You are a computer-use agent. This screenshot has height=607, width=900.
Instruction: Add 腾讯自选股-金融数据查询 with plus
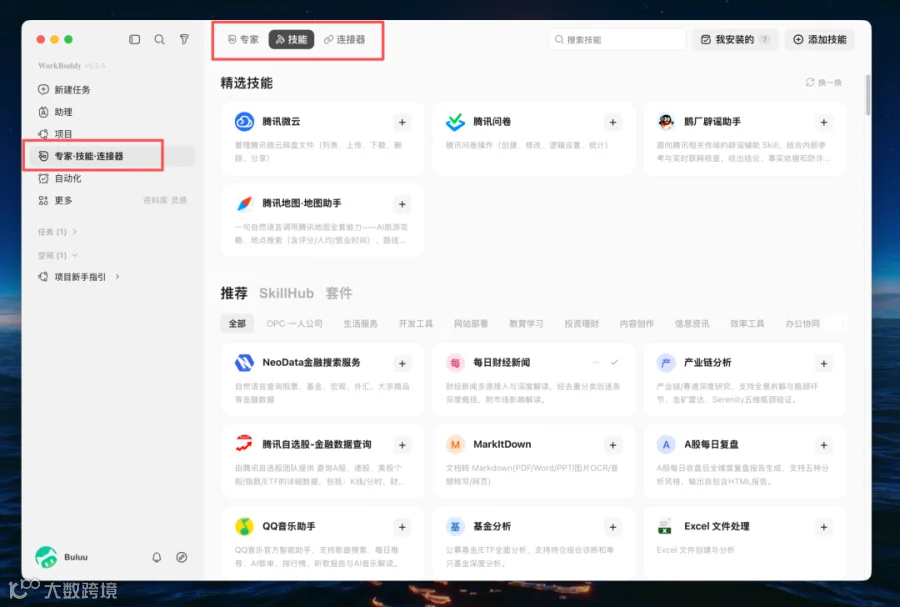[x=402, y=445]
